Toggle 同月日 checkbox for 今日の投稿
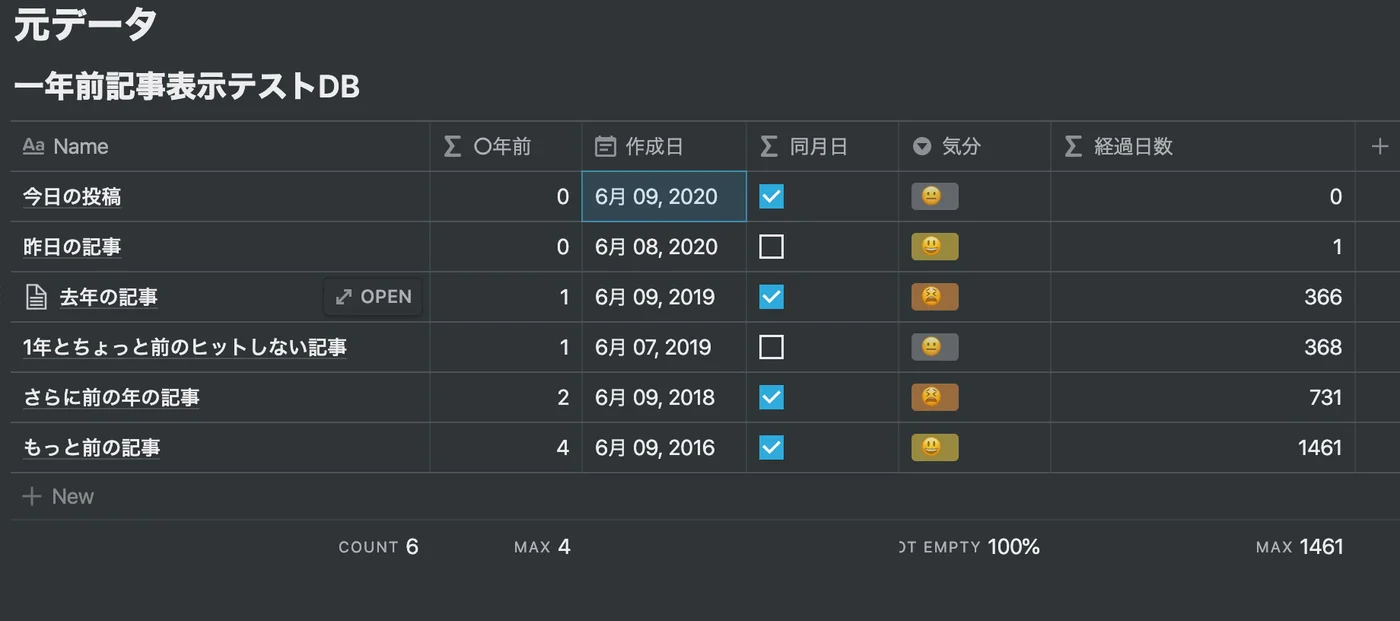 pos(771,196)
